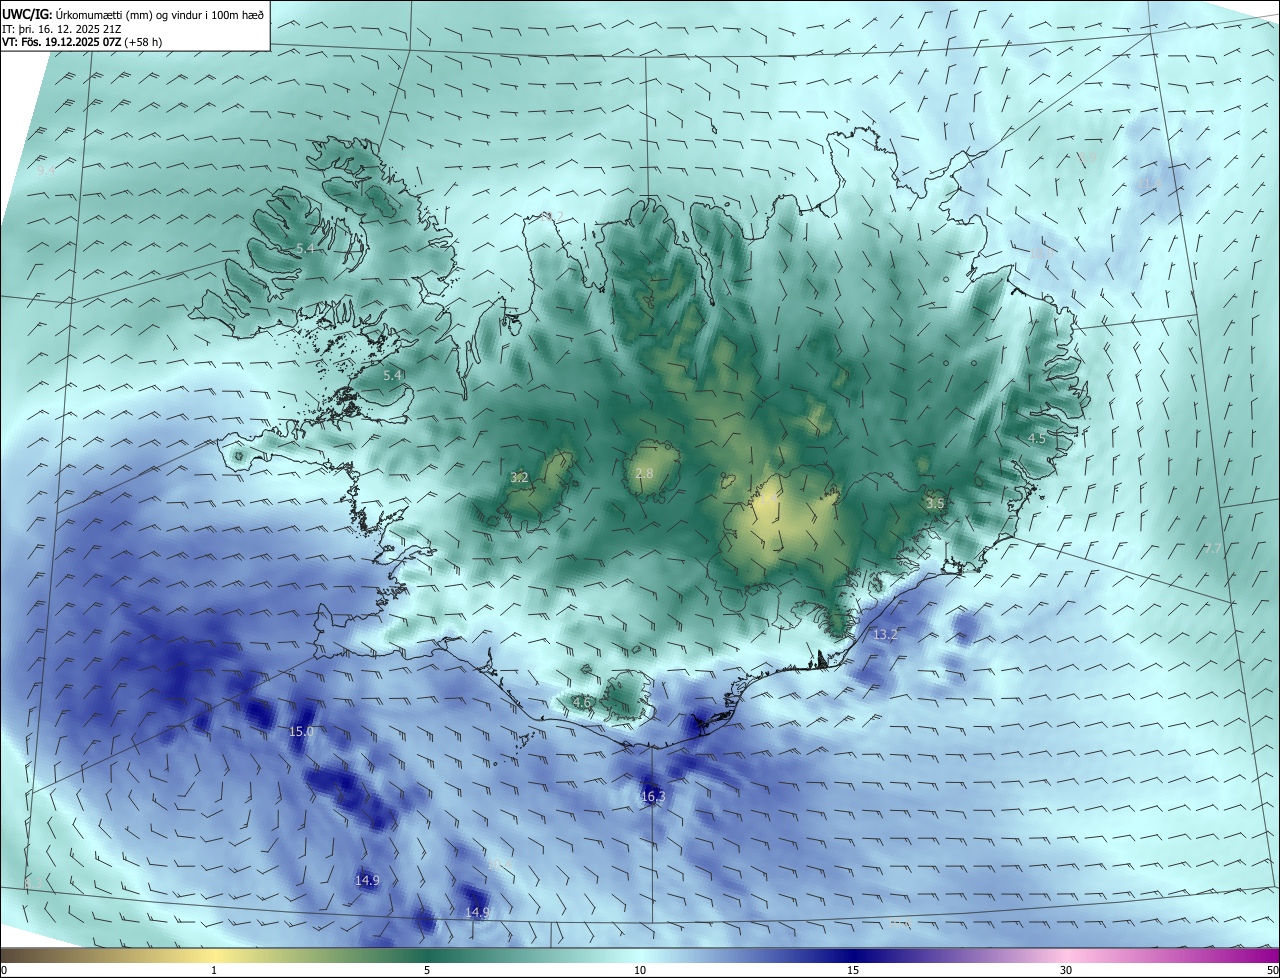Click the colorbar tick label 50

pos(1272,970)
